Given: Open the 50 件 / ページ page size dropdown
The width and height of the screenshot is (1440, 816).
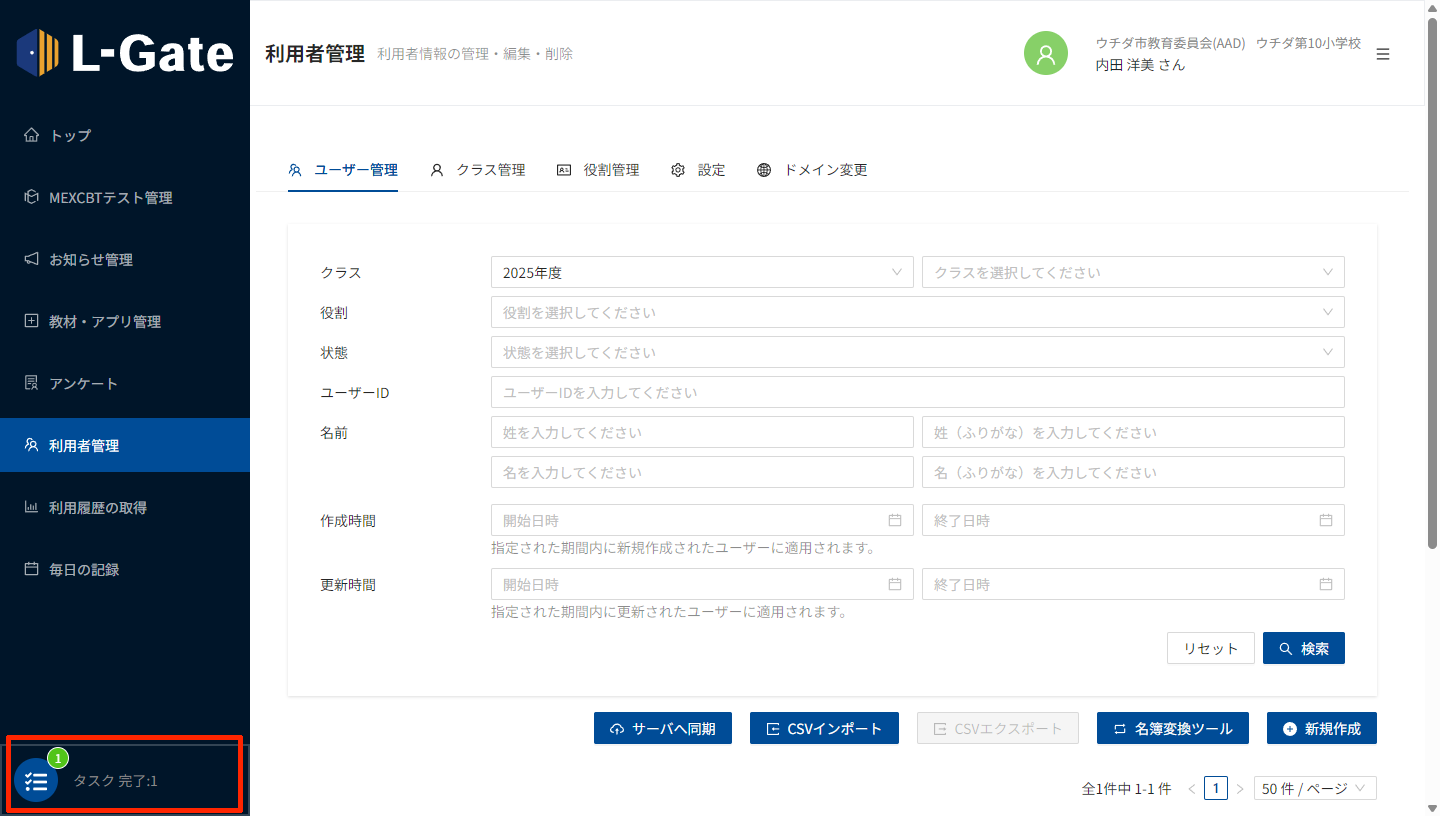Looking at the screenshot, I should 1314,788.
